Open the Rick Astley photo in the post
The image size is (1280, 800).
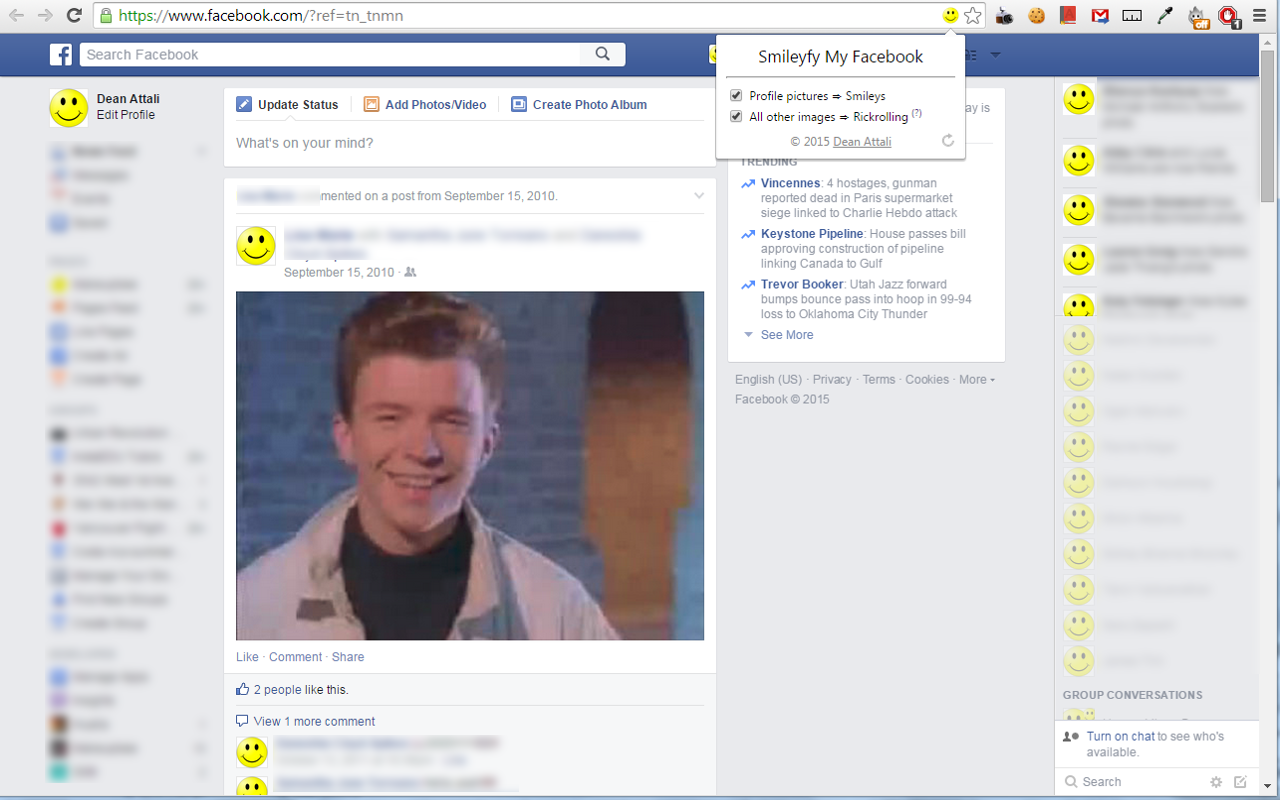[470, 465]
